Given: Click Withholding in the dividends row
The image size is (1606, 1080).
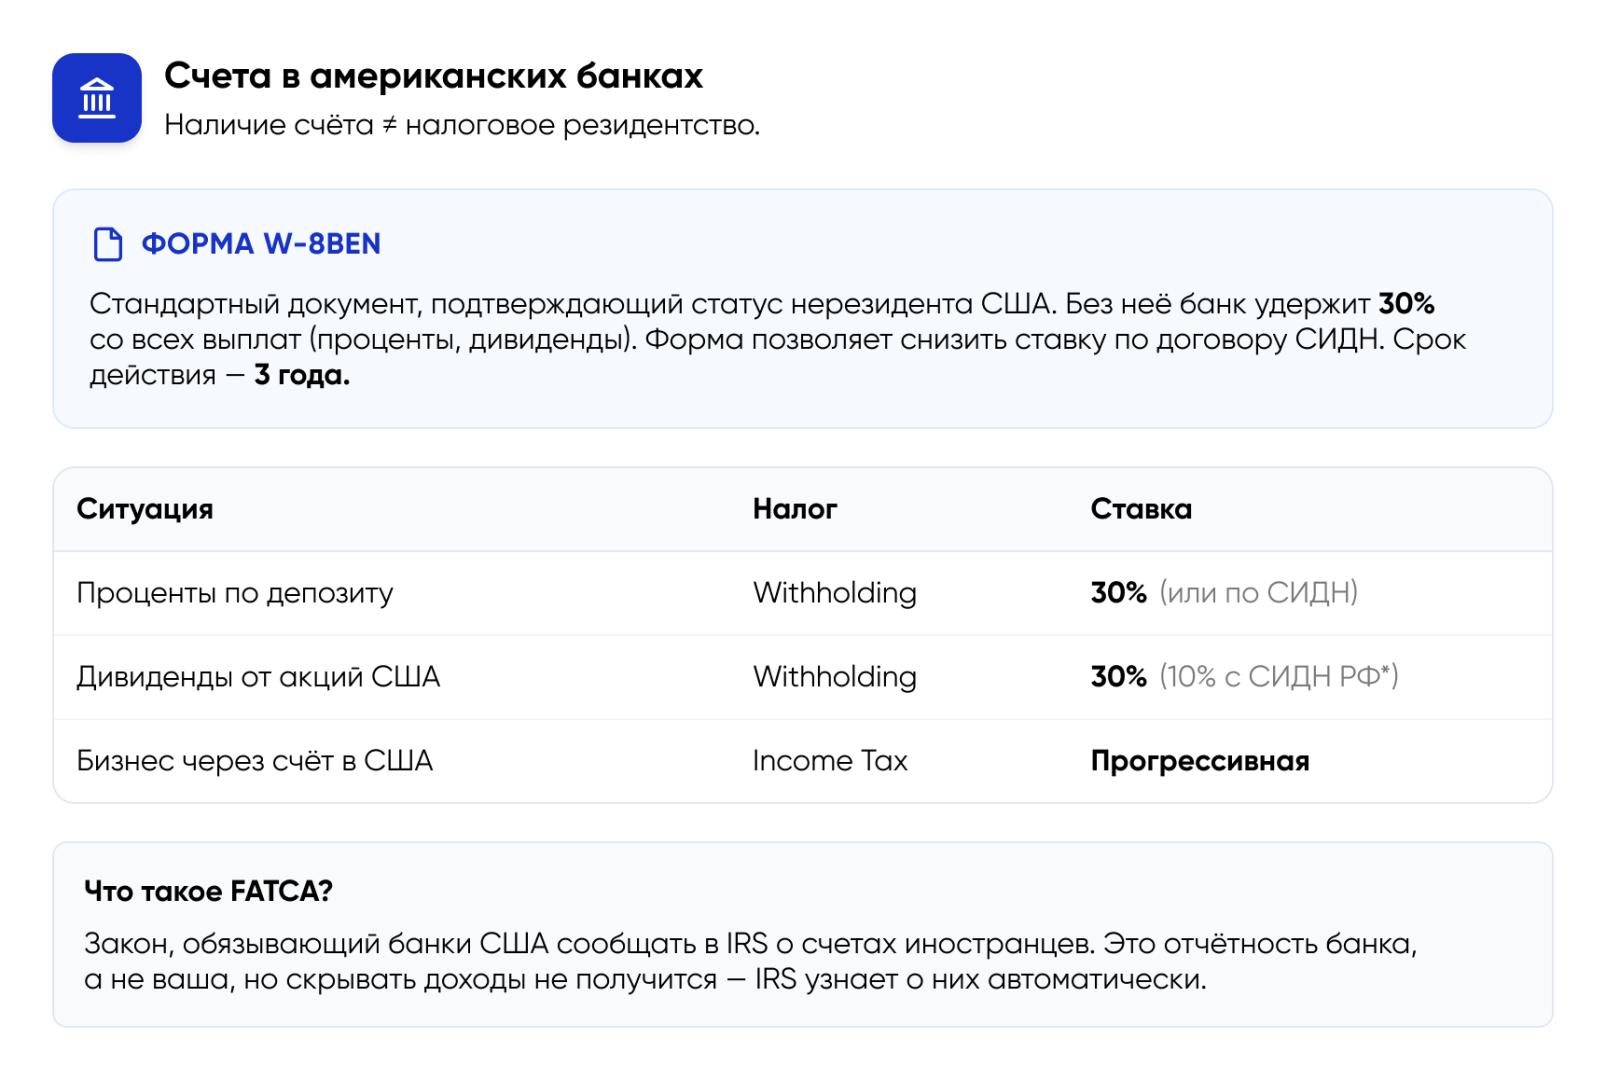Looking at the screenshot, I should point(834,677).
